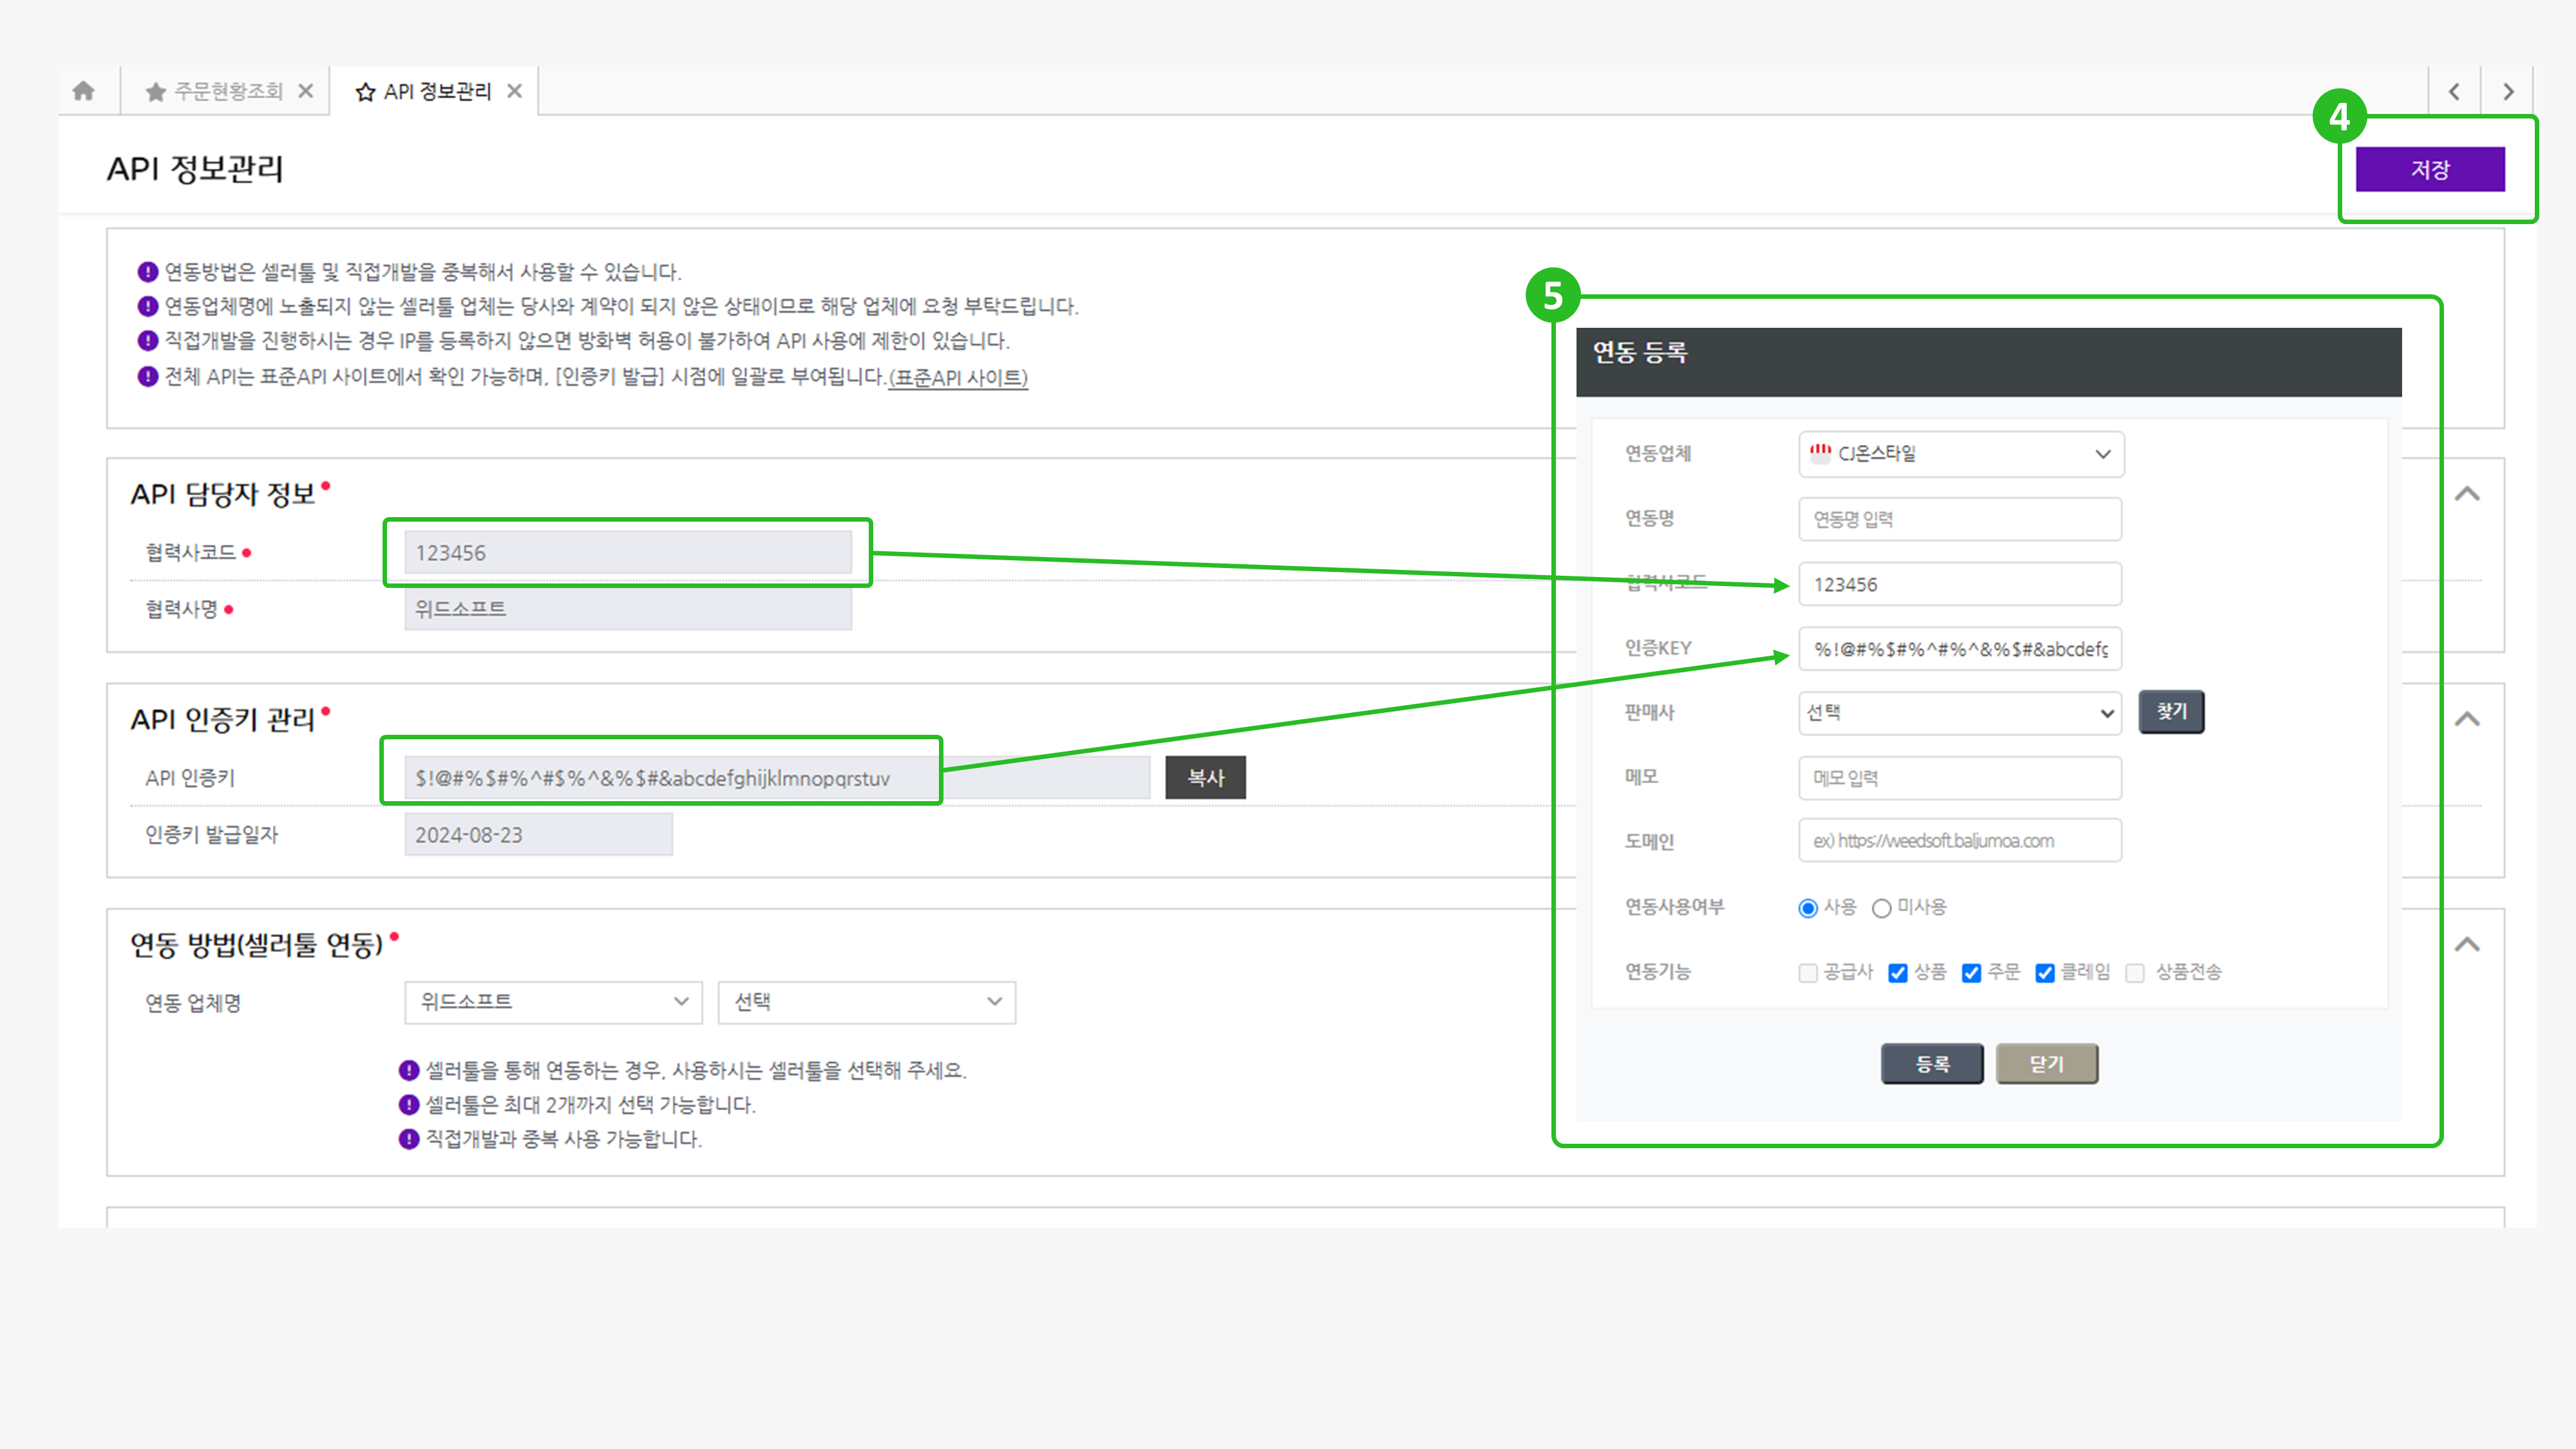Viewport: 2576px width, 1449px height.
Task: Toggle the 클레임 checkbox
Action: coord(2045,973)
